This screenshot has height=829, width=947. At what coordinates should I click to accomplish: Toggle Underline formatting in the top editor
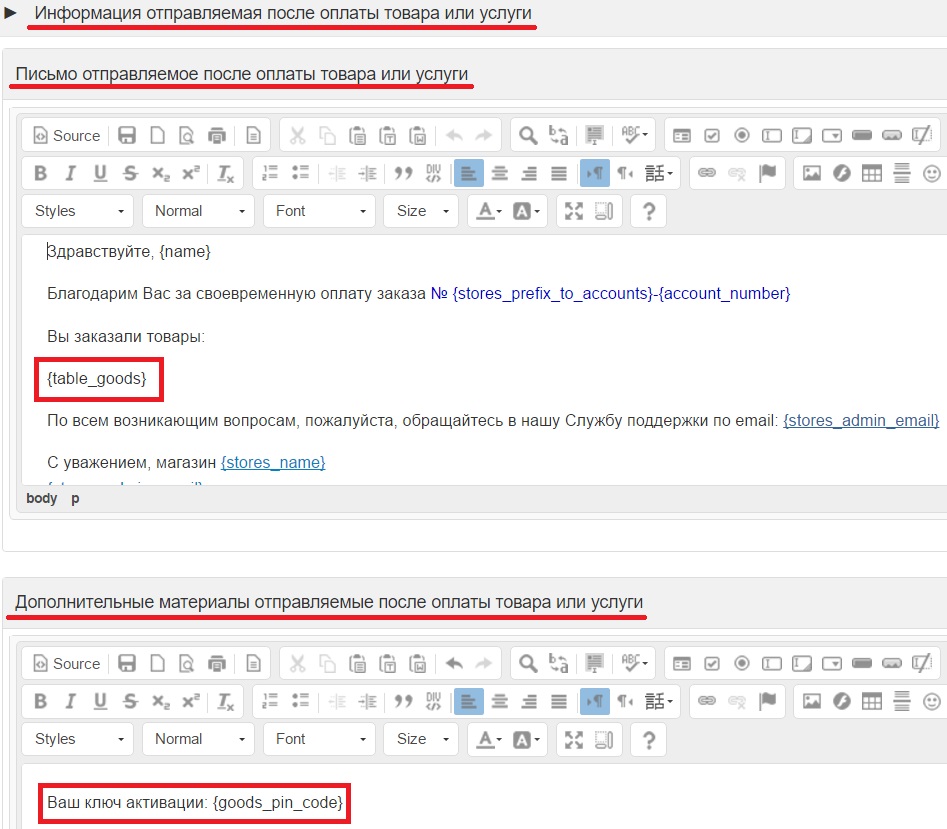point(100,173)
